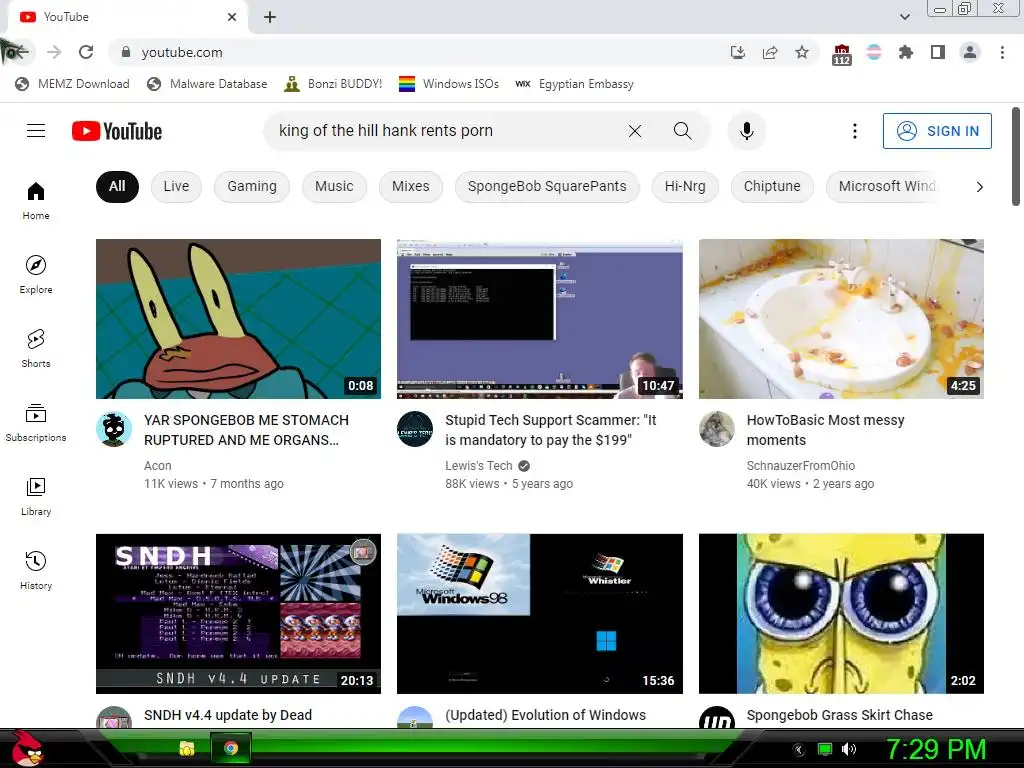This screenshot has height=768, width=1024.
Task: Open Subscriptions in the sidebar
Action: (x=36, y=423)
